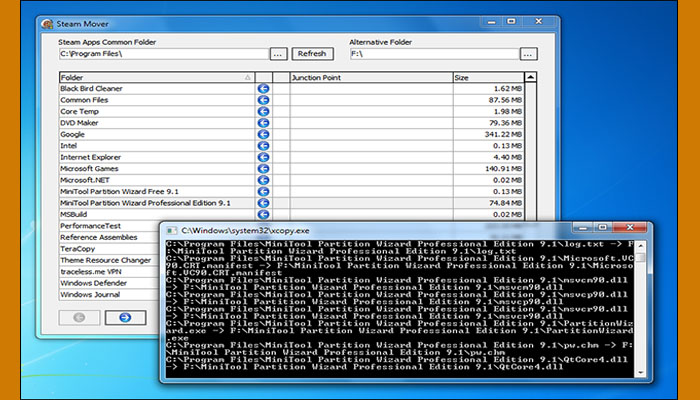This screenshot has width=700, height=400.
Task: Select the Microsoft.NET folder
Action: (85, 180)
